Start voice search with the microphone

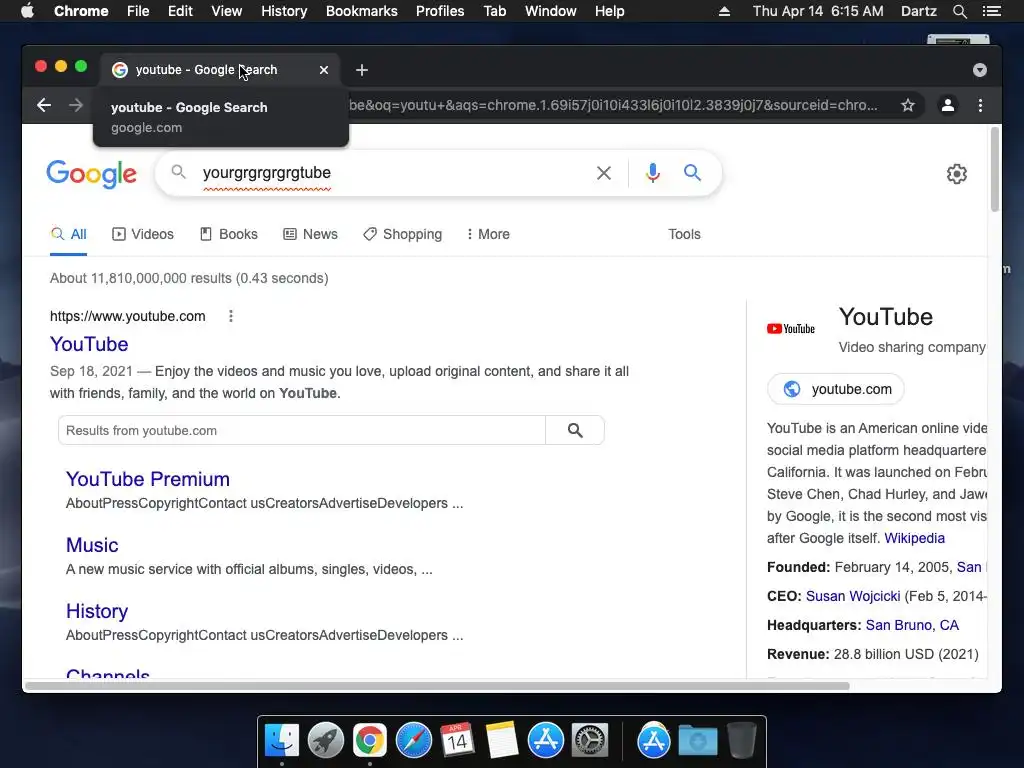pyautogui.click(x=652, y=173)
